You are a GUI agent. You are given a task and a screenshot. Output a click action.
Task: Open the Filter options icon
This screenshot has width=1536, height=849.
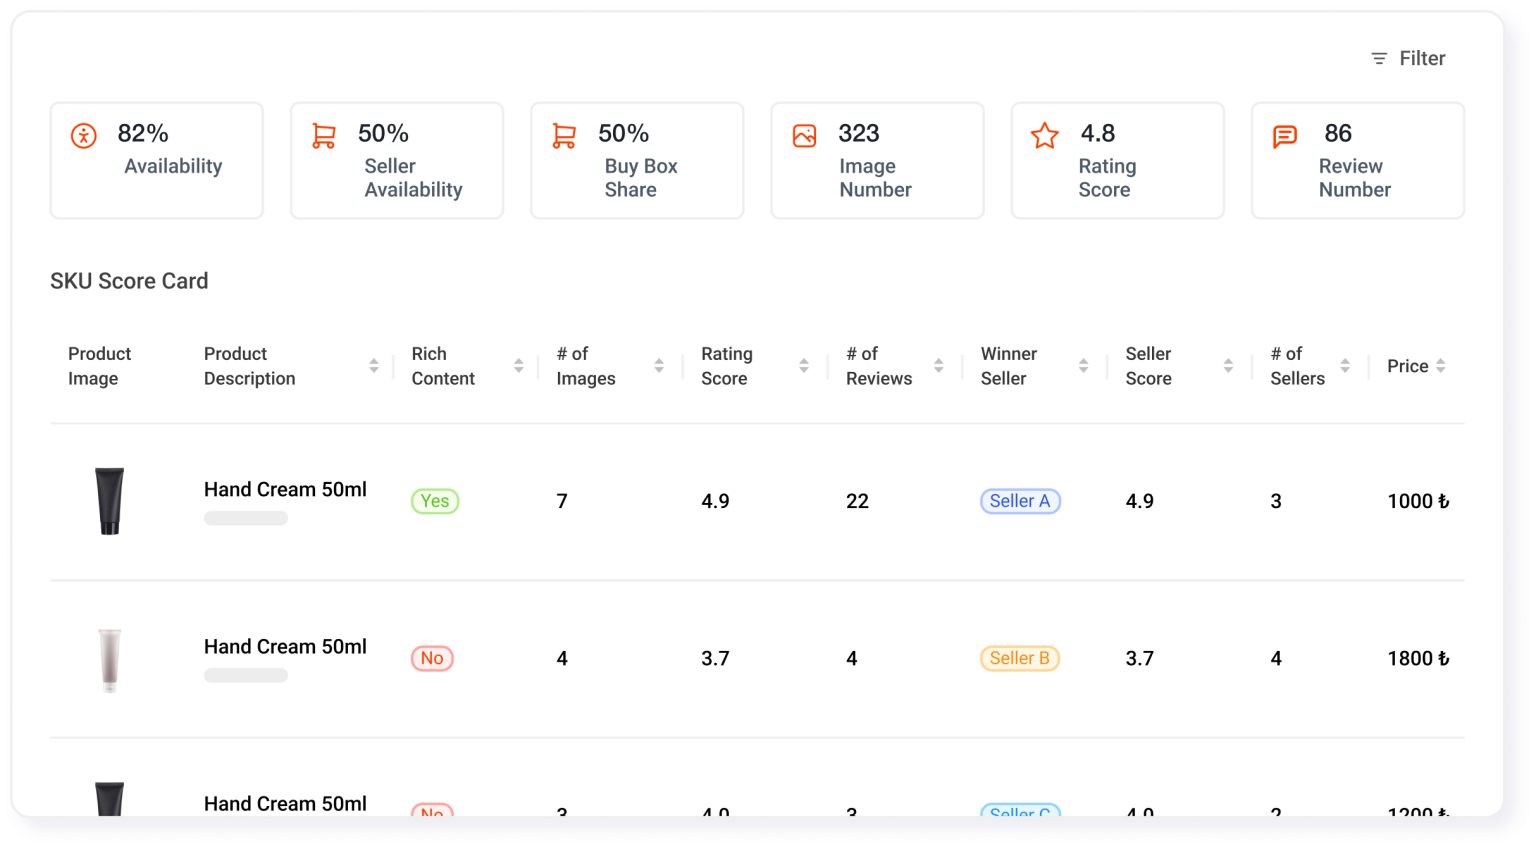(1379, 59)
